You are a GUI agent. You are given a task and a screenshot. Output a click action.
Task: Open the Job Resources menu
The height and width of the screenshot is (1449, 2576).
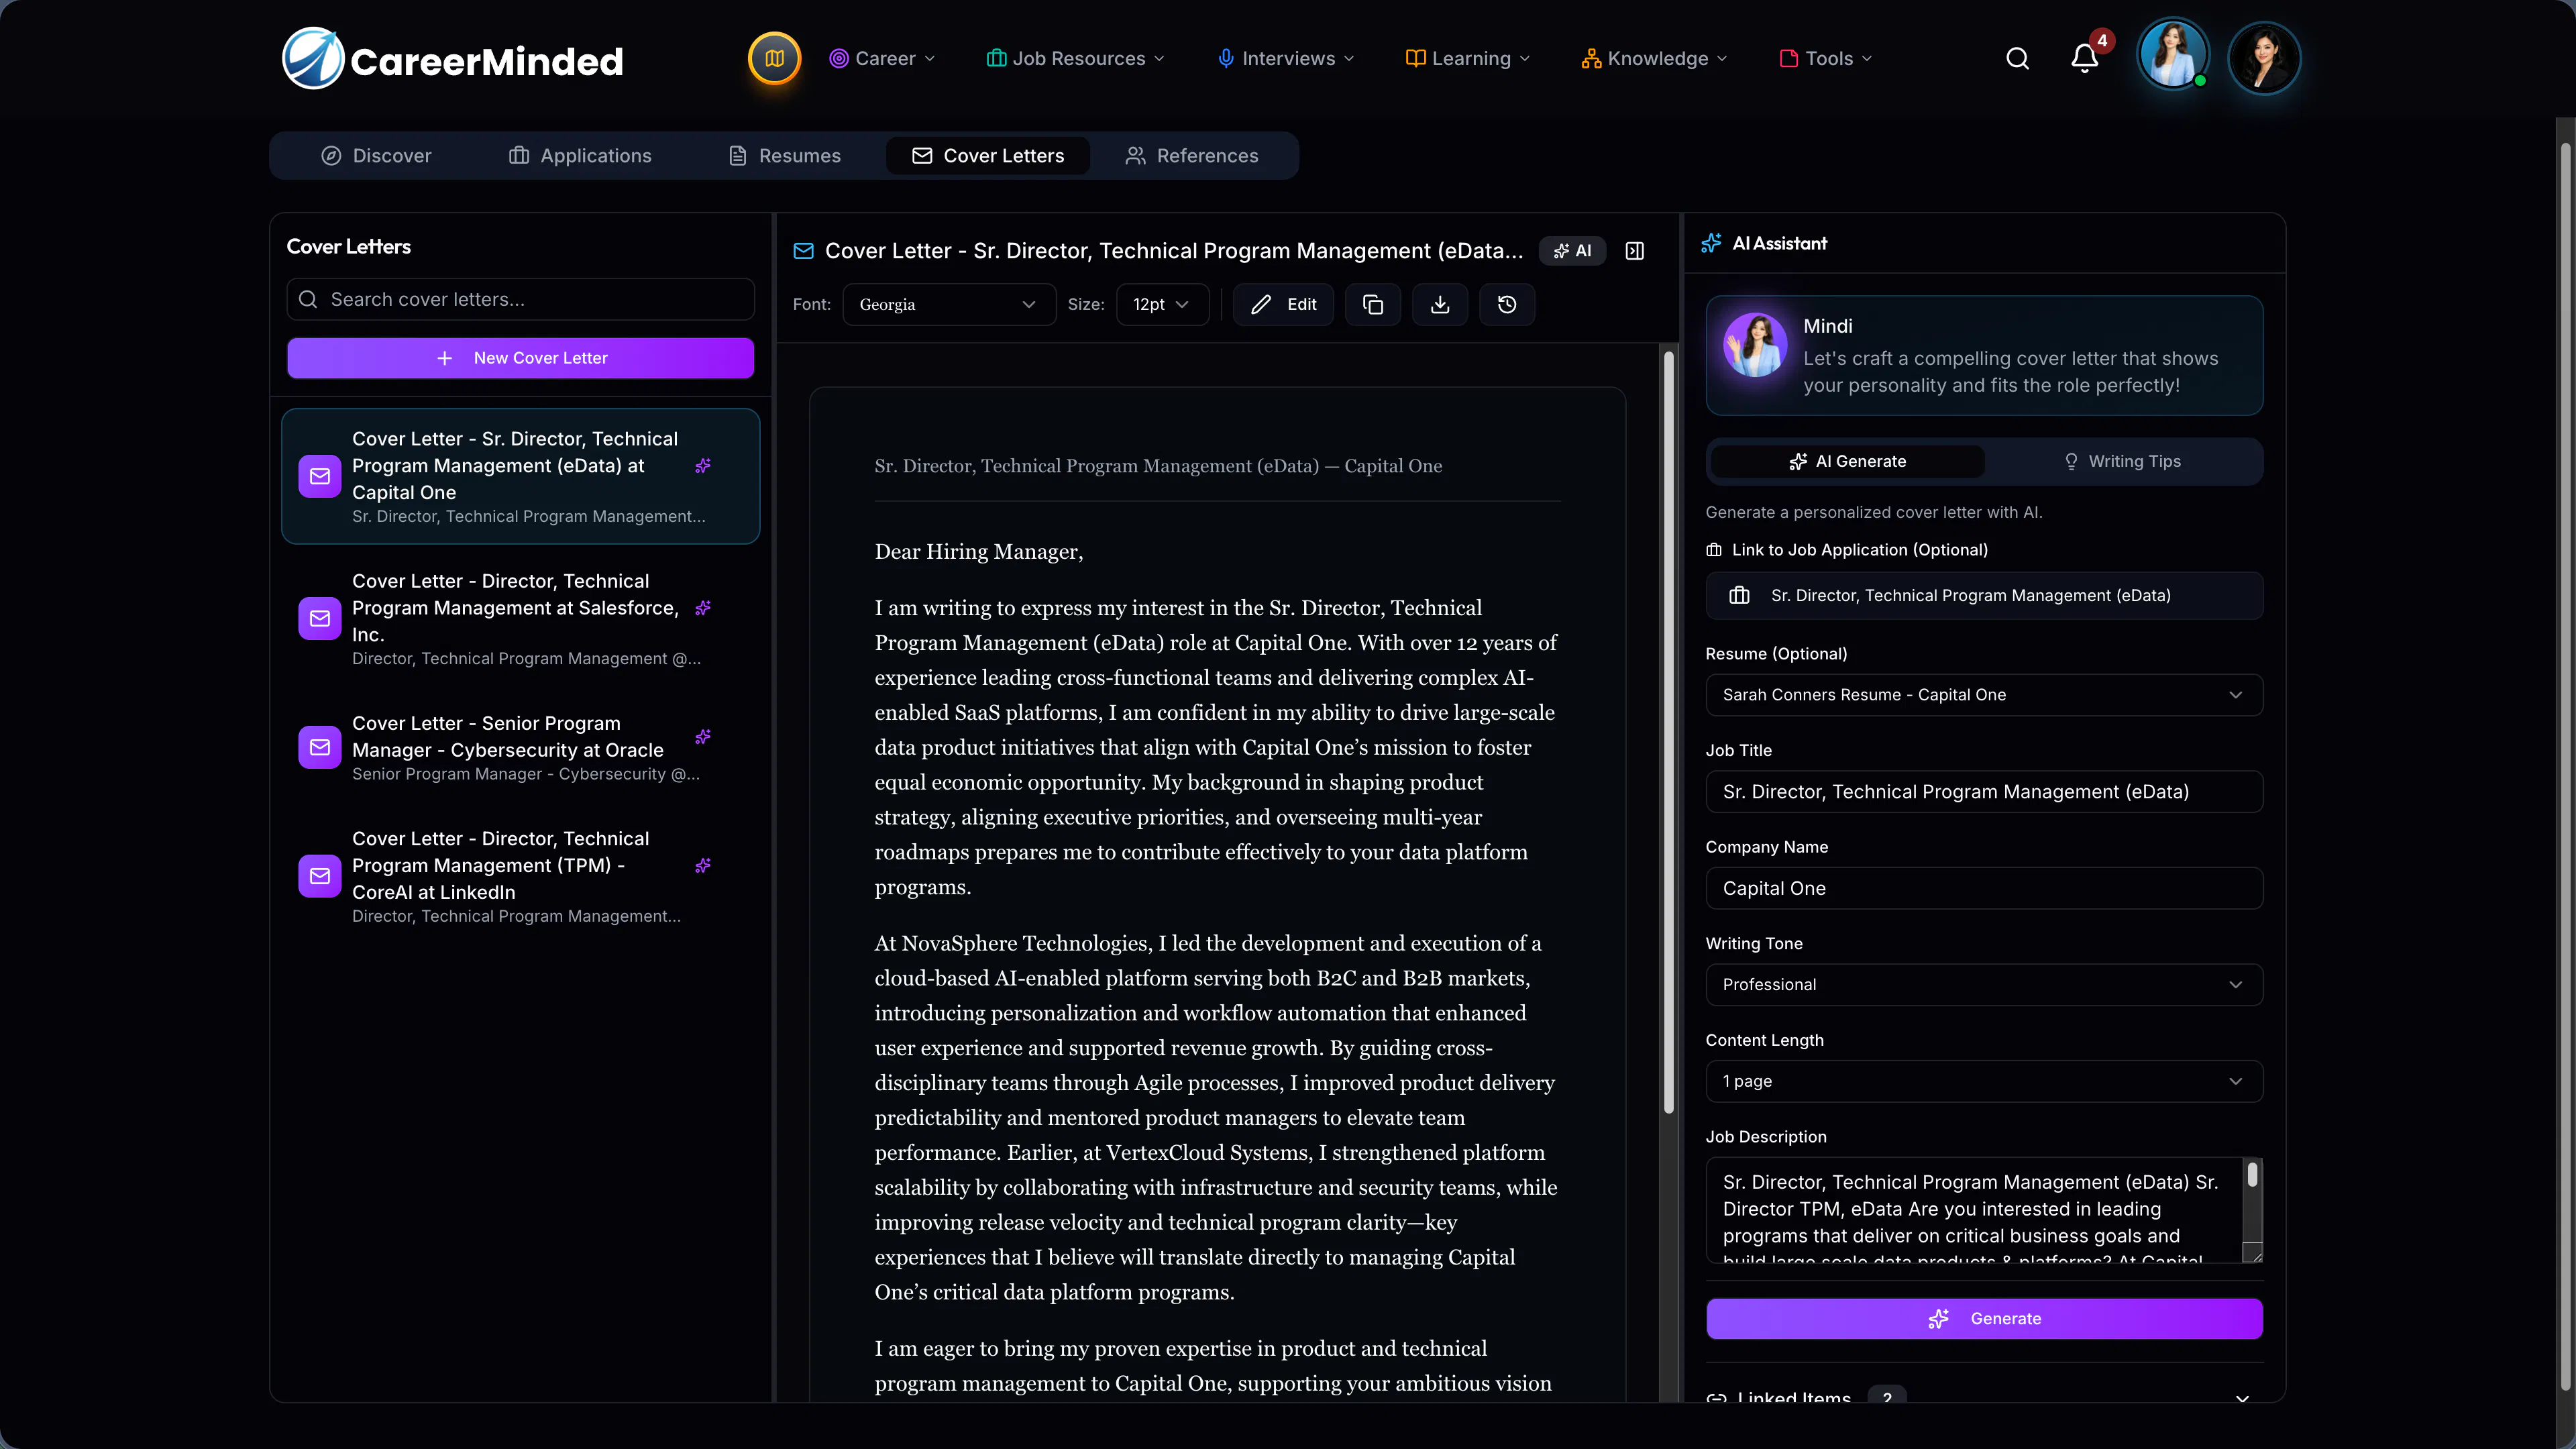pos(1075,59)
